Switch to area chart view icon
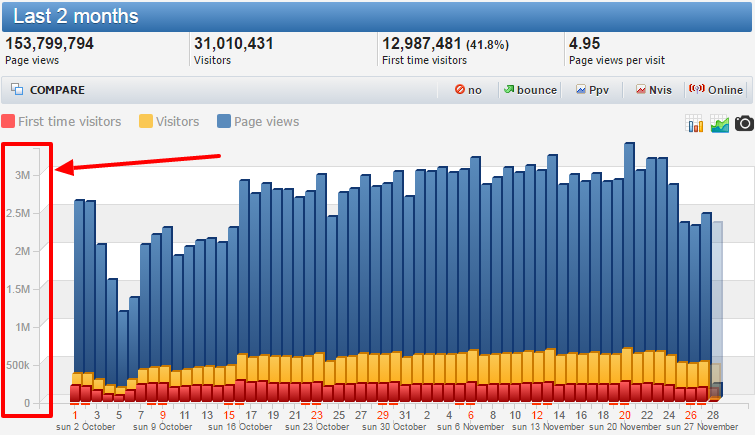 pyautogui.click(x=720, y=123)
